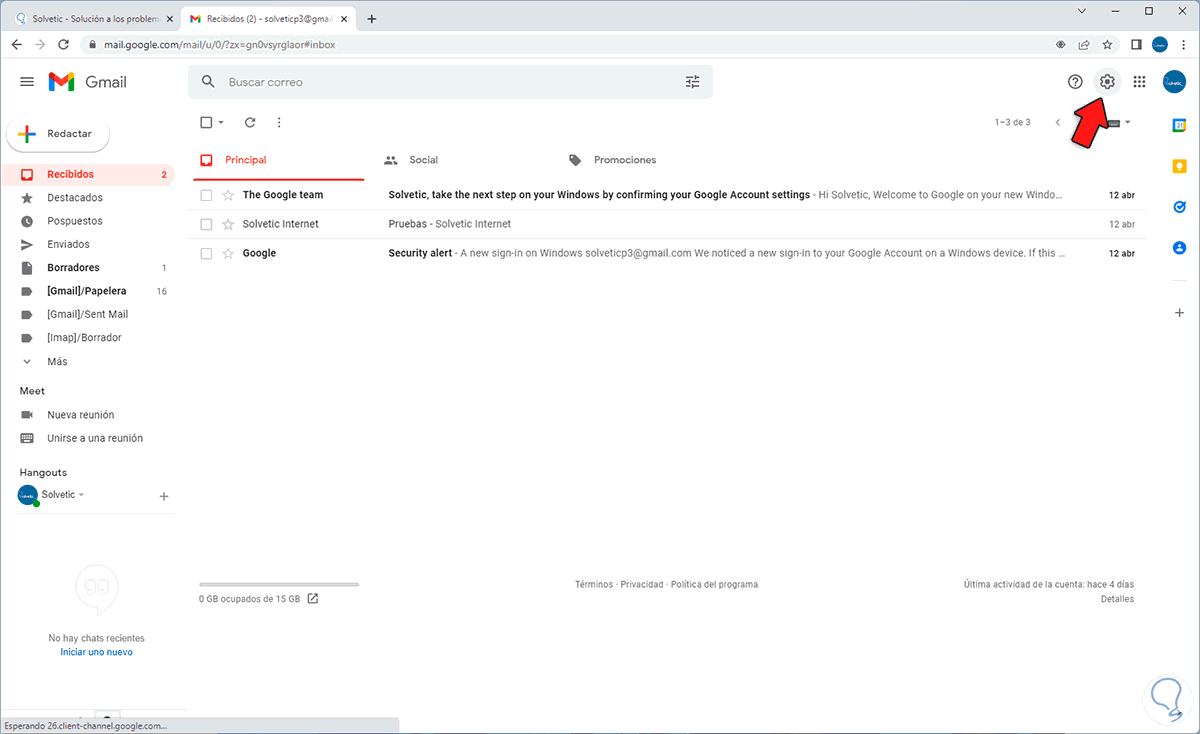Open [Gmail]/Papelera label
The height and width of the screenshot is (734, 1200).
point(88,291)
